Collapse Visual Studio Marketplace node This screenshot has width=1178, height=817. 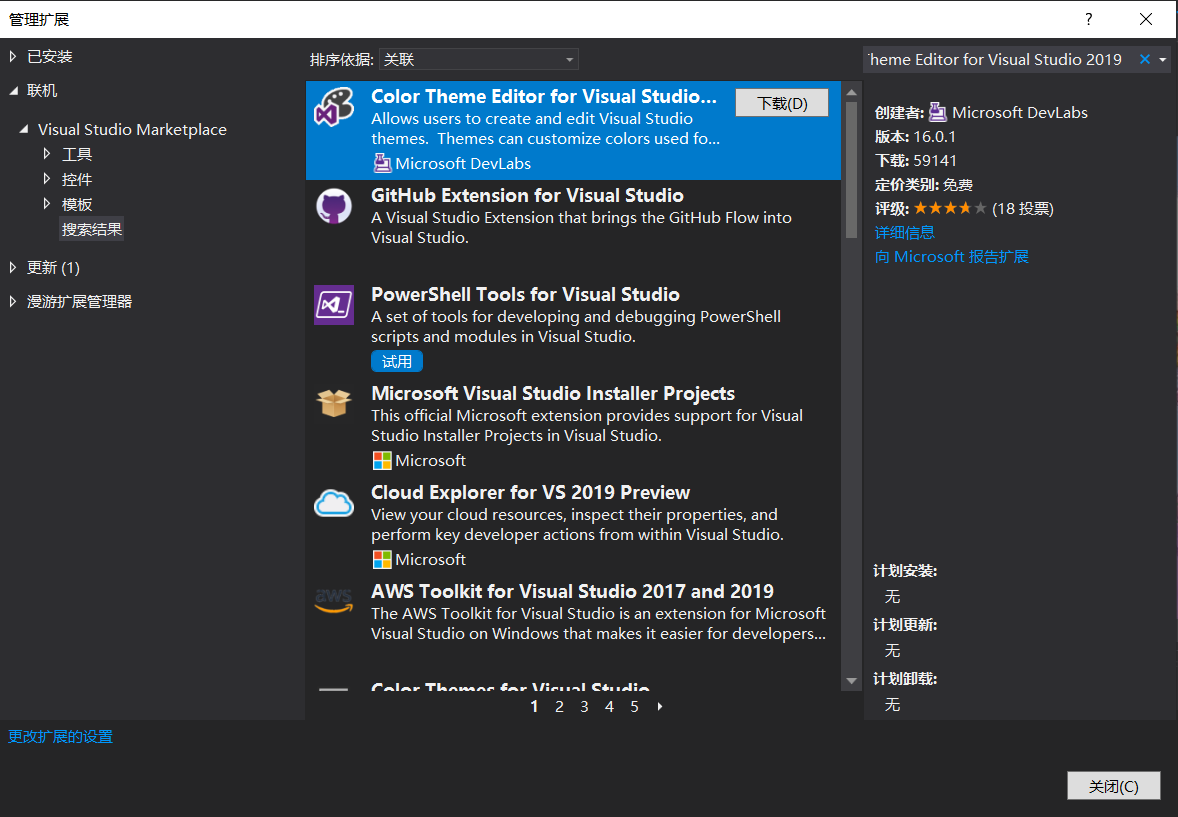tap(24, 129)
